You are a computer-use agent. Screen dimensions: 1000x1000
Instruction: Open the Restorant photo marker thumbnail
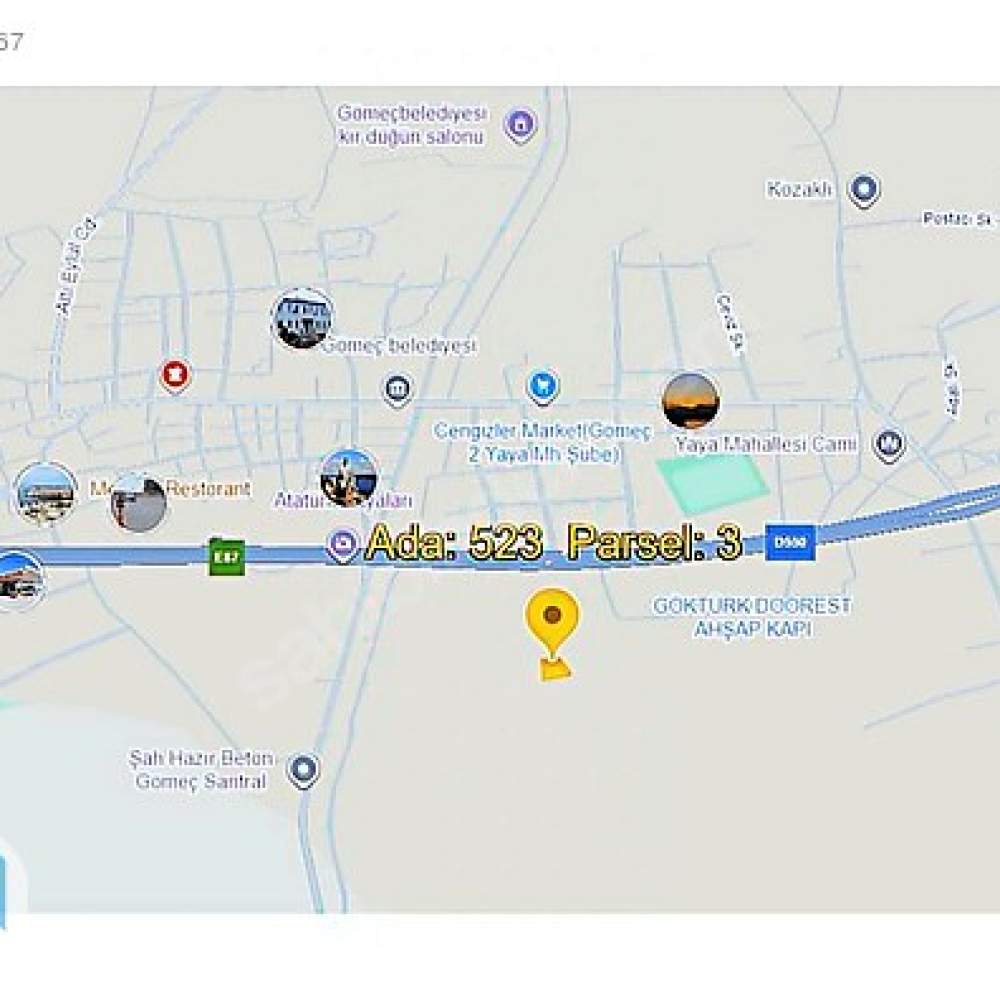pyautogui.click(x=138, y=503)
